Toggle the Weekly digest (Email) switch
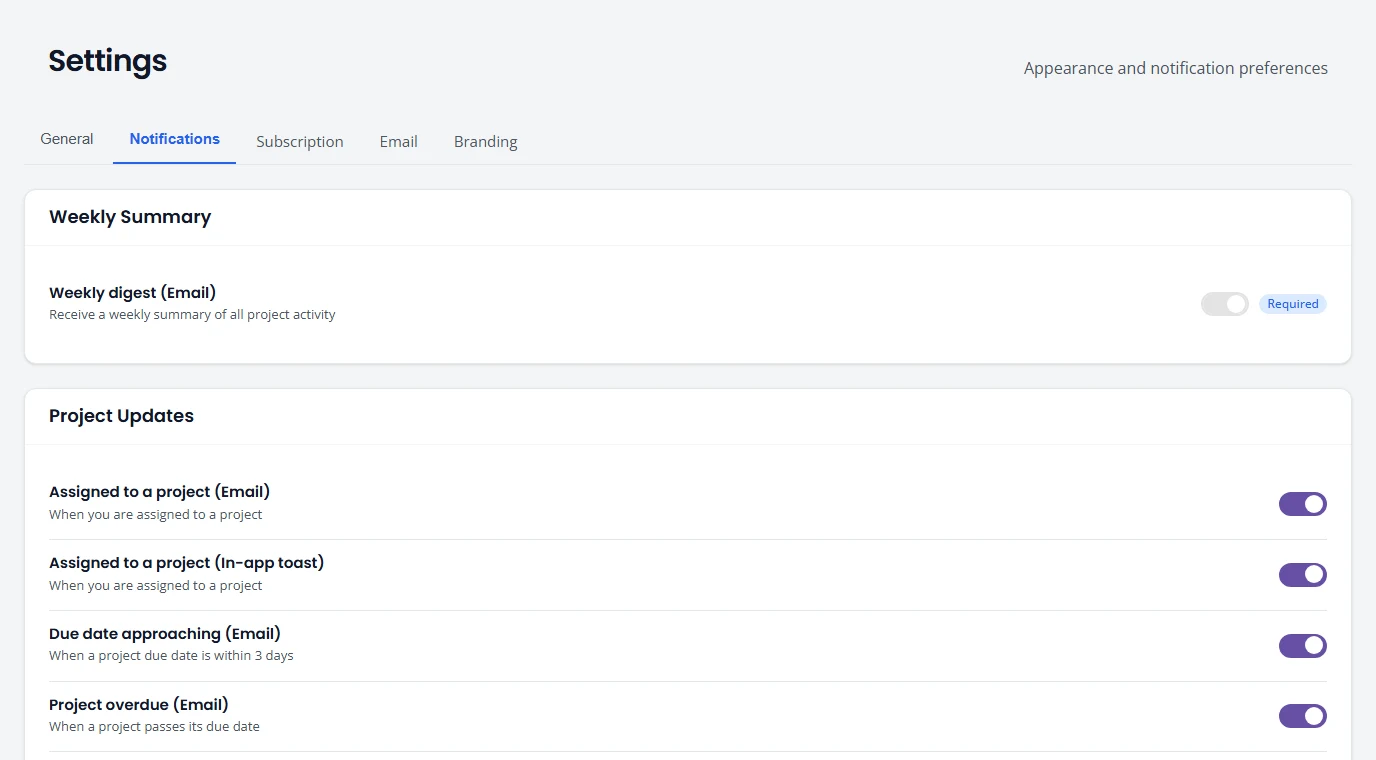This screenshot has height=760, width=1376. (x=1225, y=304)
